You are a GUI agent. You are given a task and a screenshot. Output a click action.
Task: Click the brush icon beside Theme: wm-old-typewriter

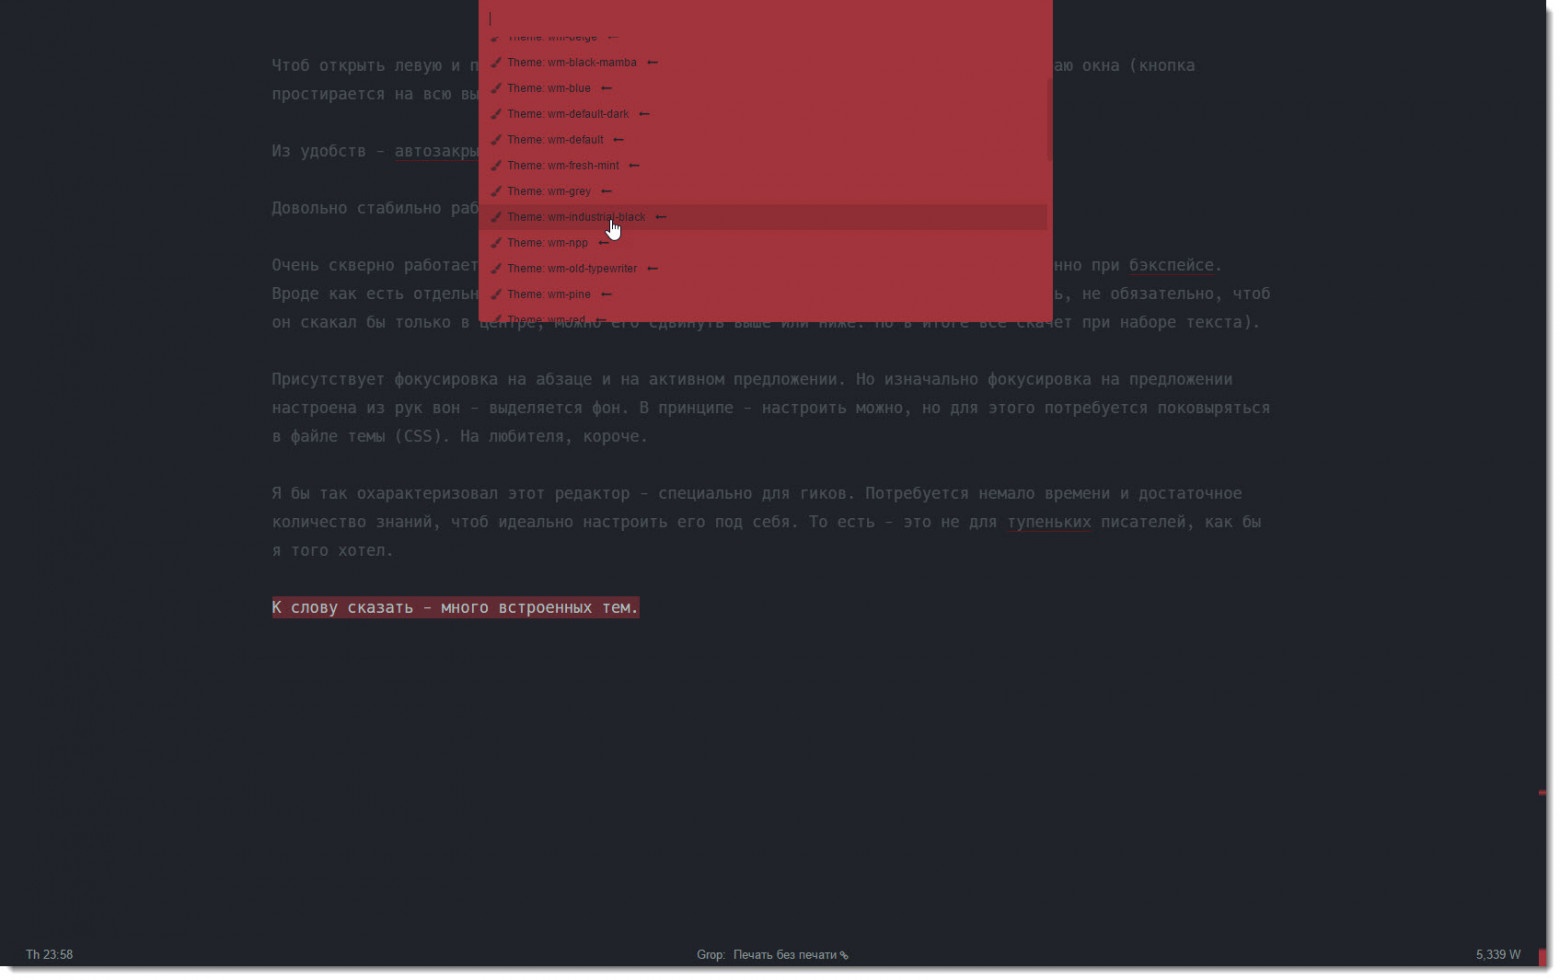496,268
